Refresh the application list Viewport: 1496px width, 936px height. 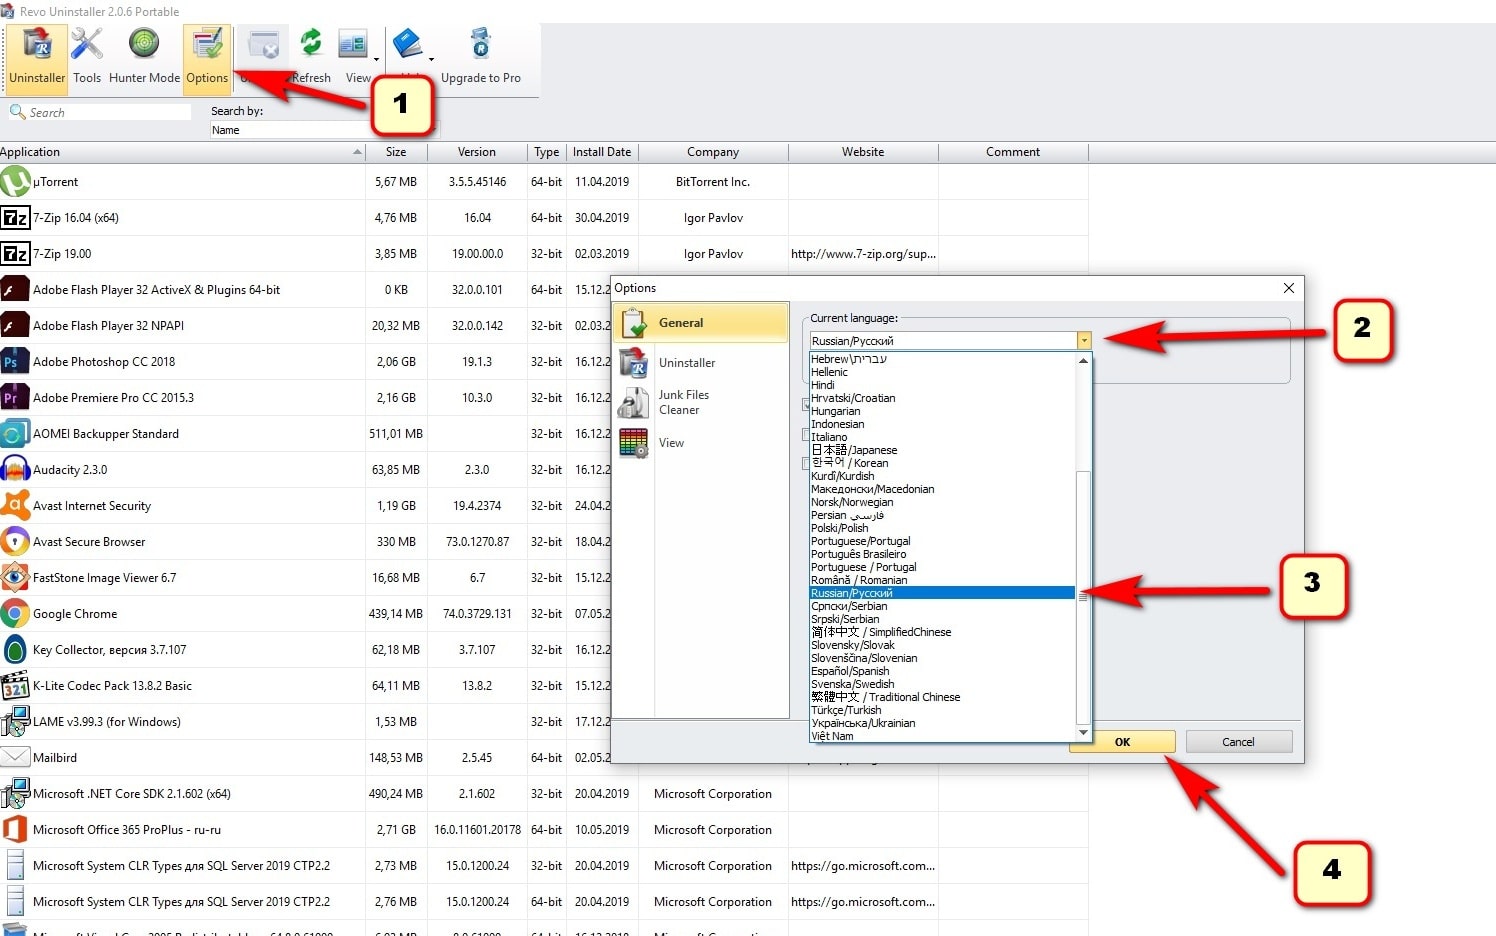[311, 57]
